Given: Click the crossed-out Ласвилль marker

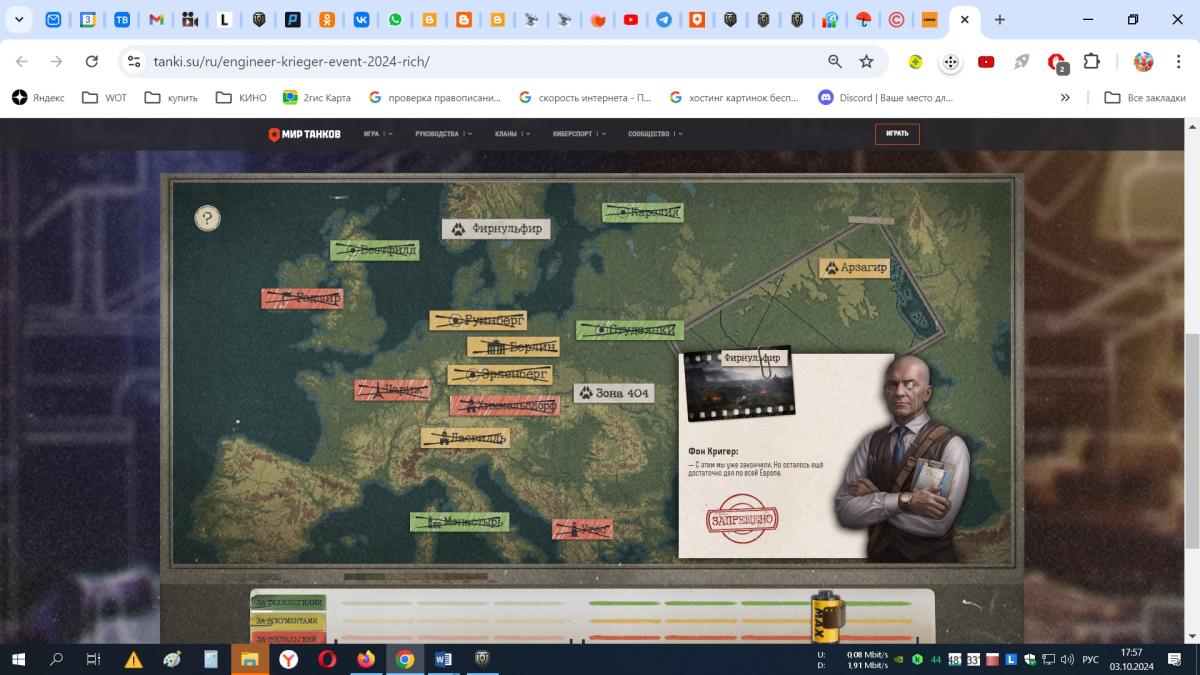Looking at the screenshot, I should click(464, 438).
